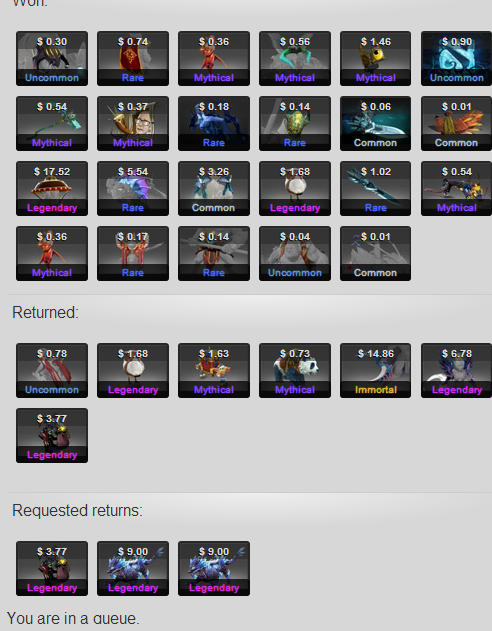Select the $3.77 Legendary requested return item

click(x=52, y=568)
